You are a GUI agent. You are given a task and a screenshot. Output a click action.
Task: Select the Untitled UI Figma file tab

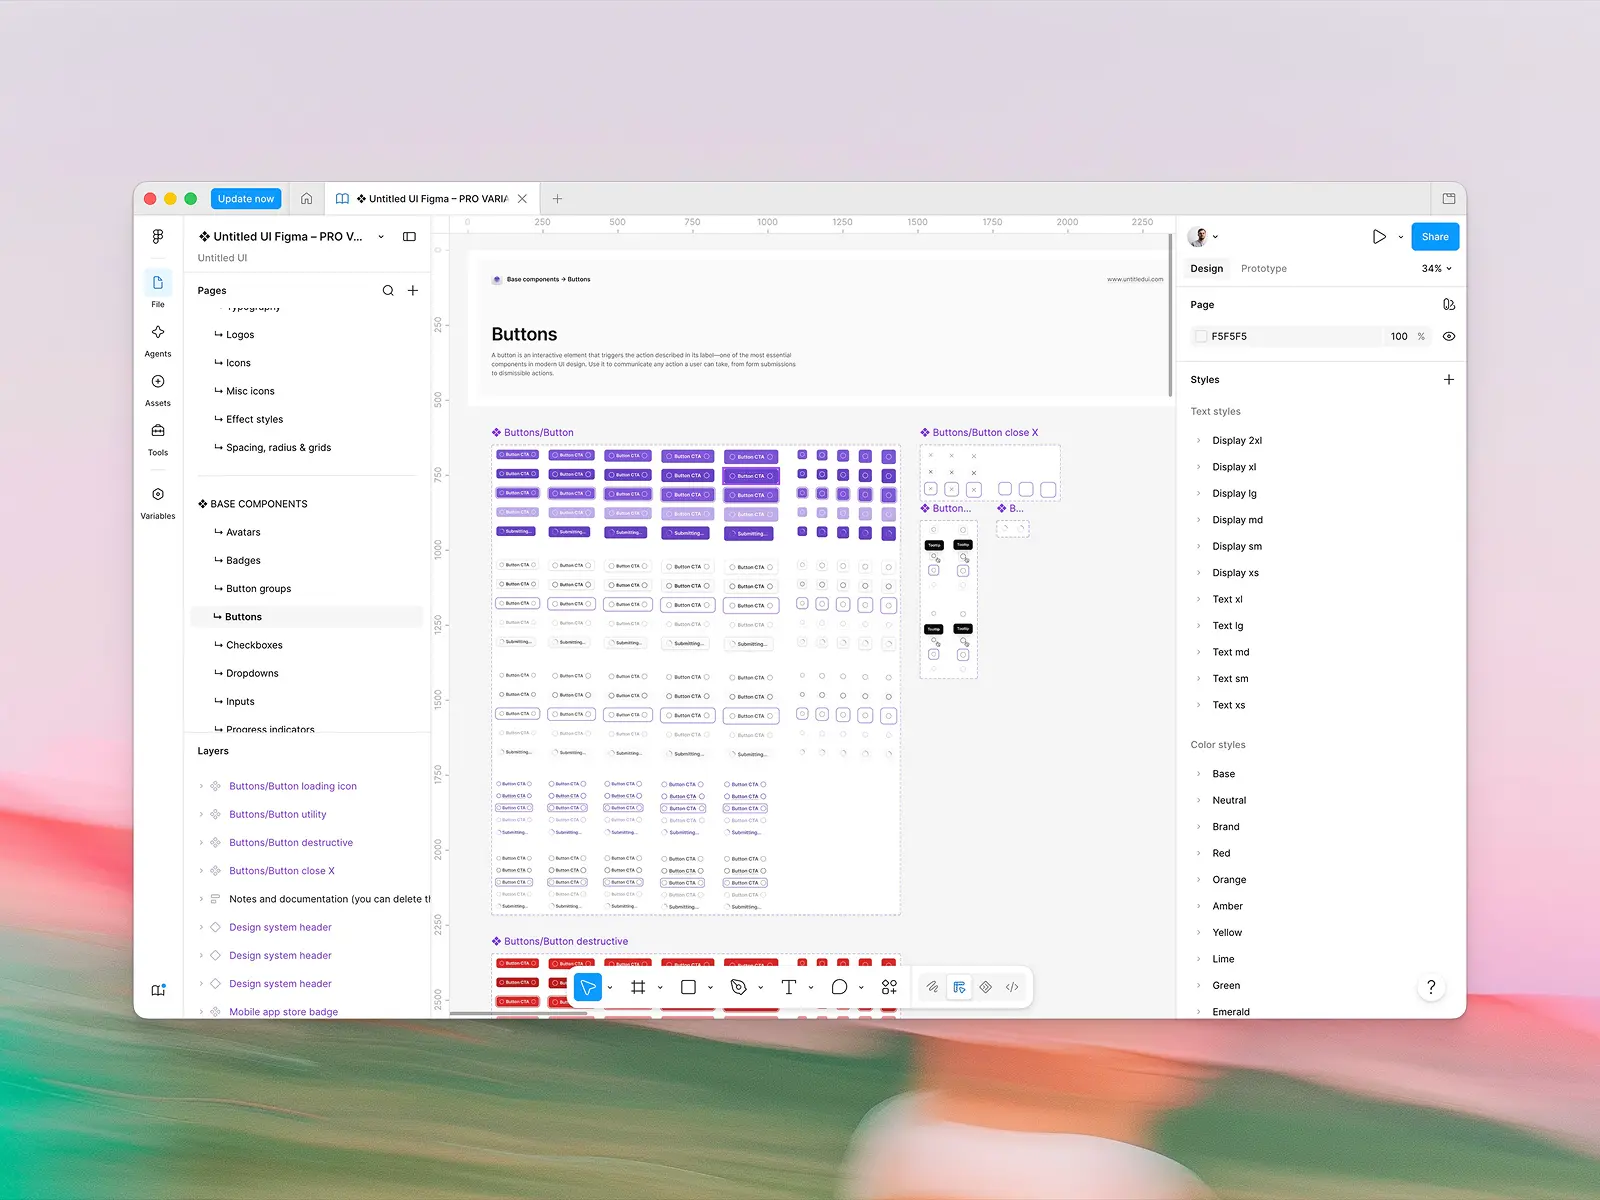point(432,199)
